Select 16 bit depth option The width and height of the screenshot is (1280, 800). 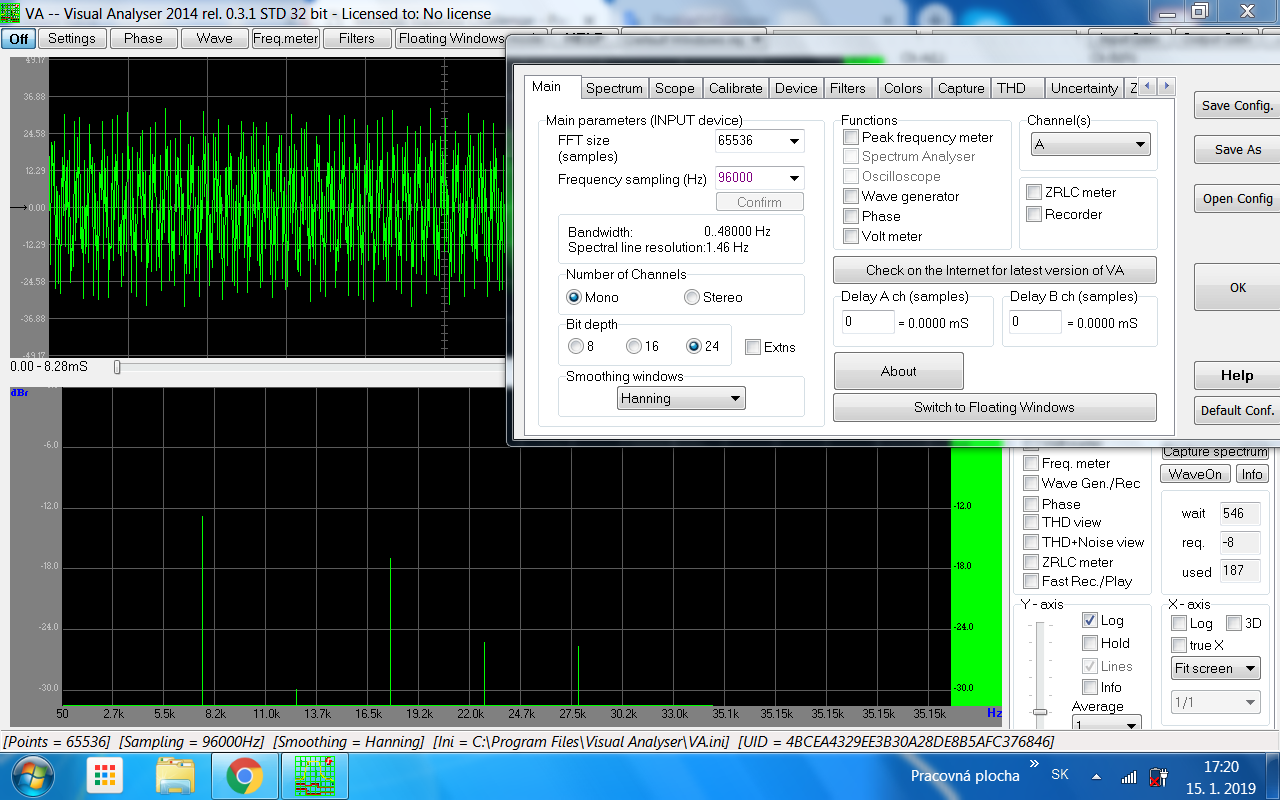[634, 346]
